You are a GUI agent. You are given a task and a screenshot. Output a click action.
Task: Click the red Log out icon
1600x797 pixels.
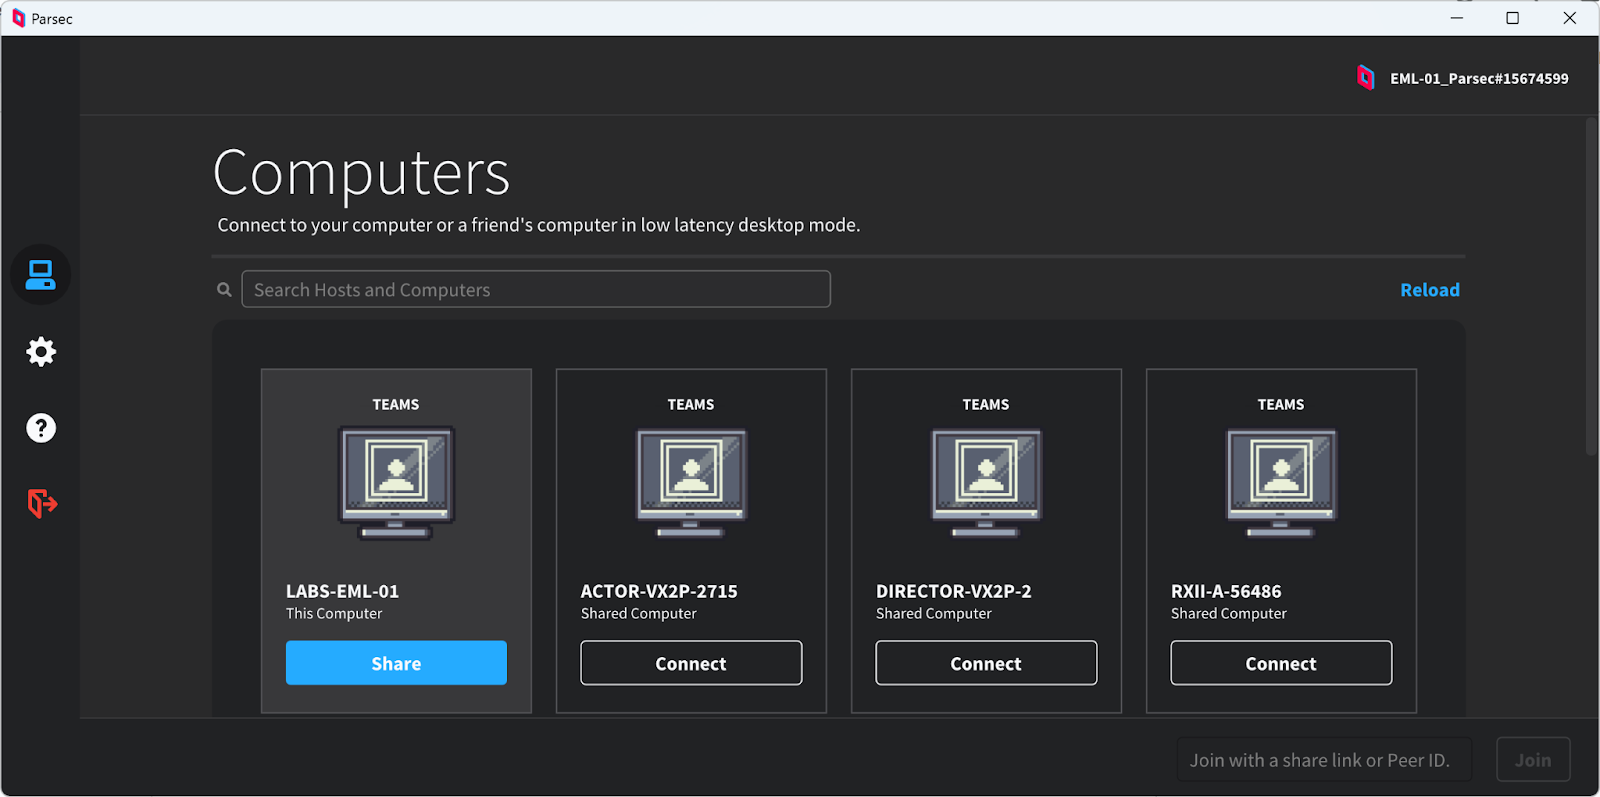tap(42, 503)
